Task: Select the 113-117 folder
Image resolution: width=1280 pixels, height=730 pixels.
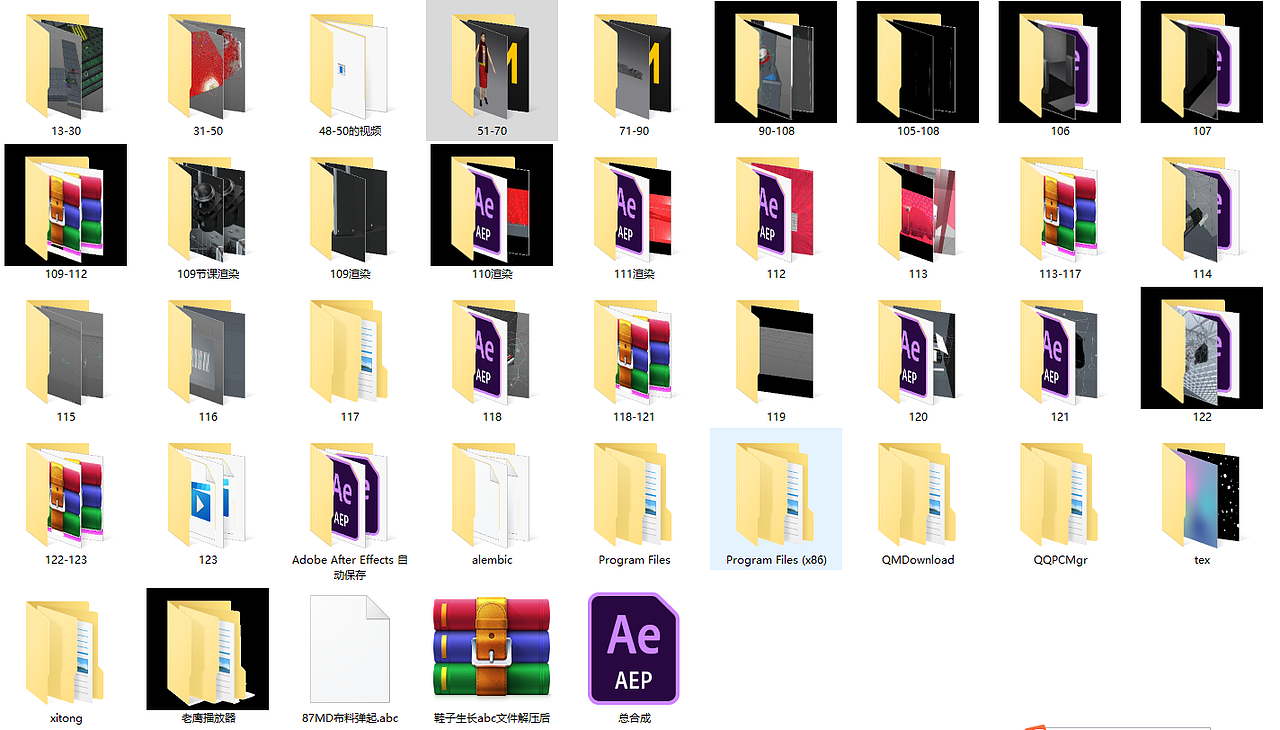Action: coord(1060,209)
